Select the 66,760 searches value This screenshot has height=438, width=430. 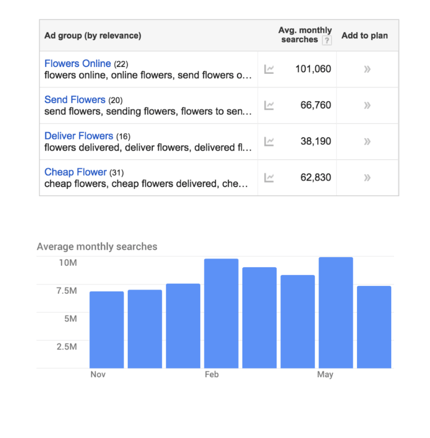(316, 105)
